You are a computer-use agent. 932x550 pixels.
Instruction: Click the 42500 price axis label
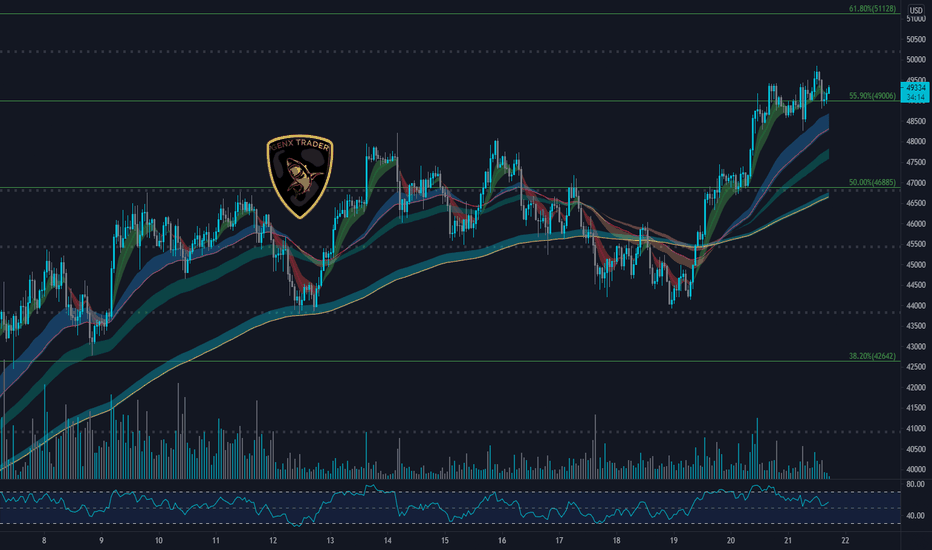916,367
